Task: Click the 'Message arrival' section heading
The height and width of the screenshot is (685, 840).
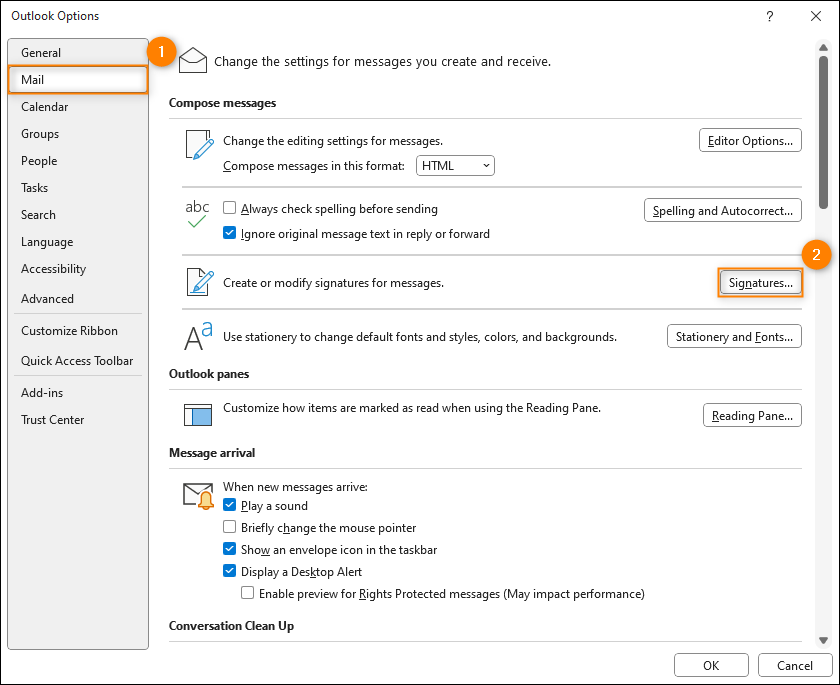Action: pyautogui.click(x=212, y=453)
